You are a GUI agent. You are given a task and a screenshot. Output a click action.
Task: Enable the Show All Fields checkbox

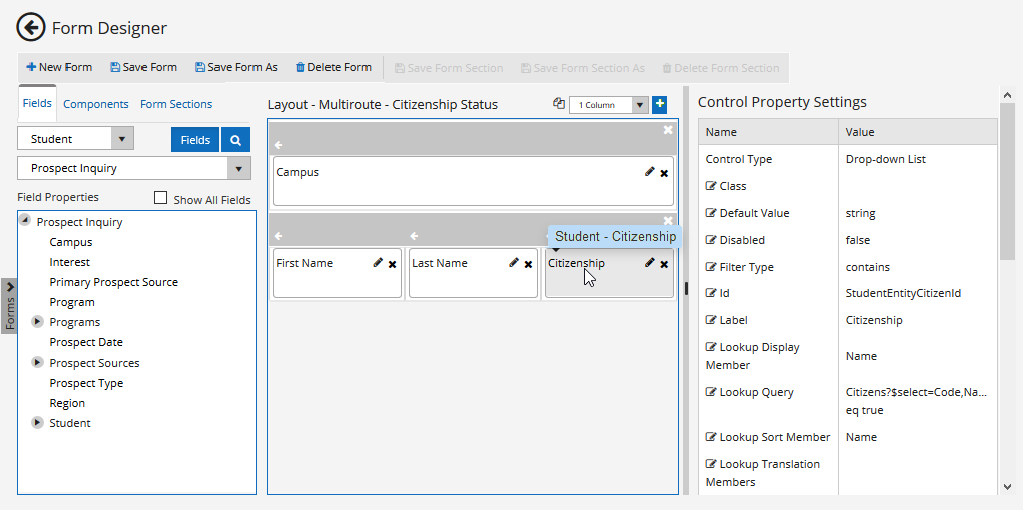coord(160,198)
